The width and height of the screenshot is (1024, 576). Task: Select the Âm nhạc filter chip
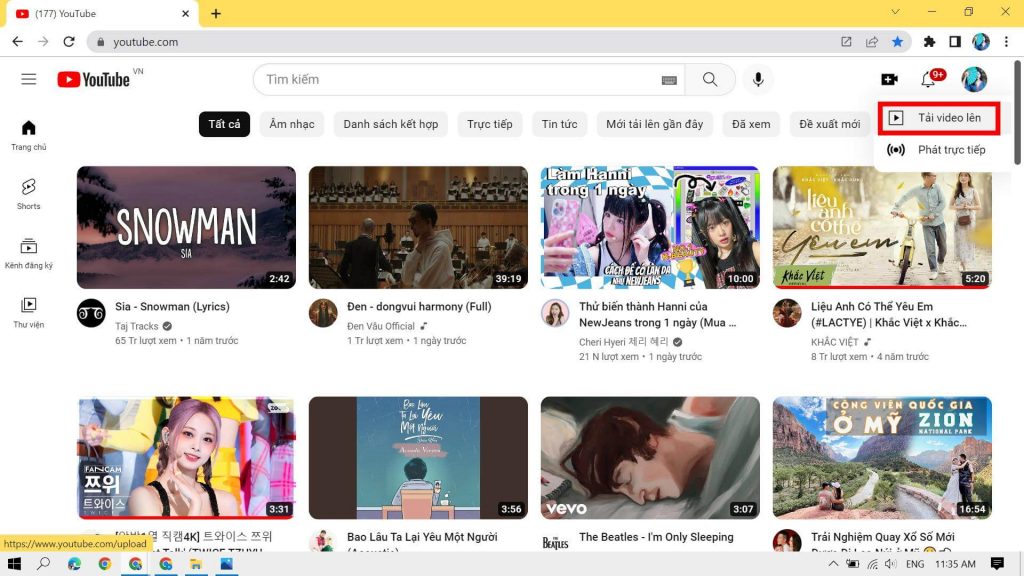[x=291, y=124]
